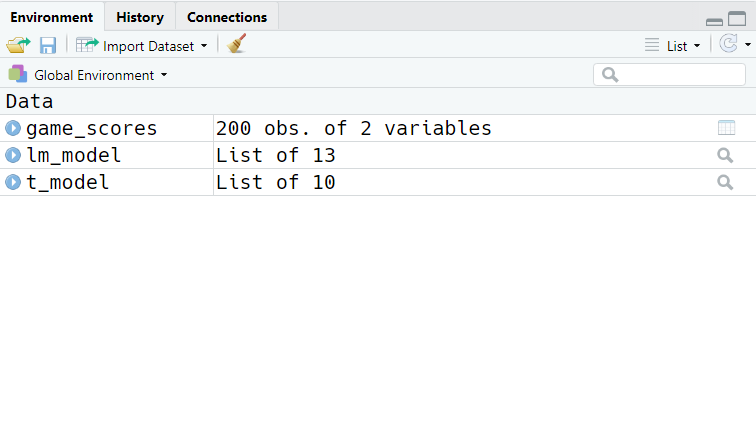The image size is (756, 425).
Task: Switch to the Connections tab
Action: coord(227,17)
